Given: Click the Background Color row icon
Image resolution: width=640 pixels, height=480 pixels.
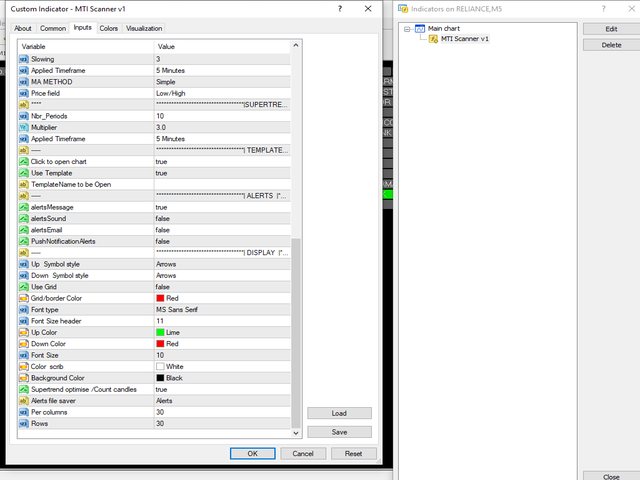Looking at the screenshot, I should pos(23,377).
